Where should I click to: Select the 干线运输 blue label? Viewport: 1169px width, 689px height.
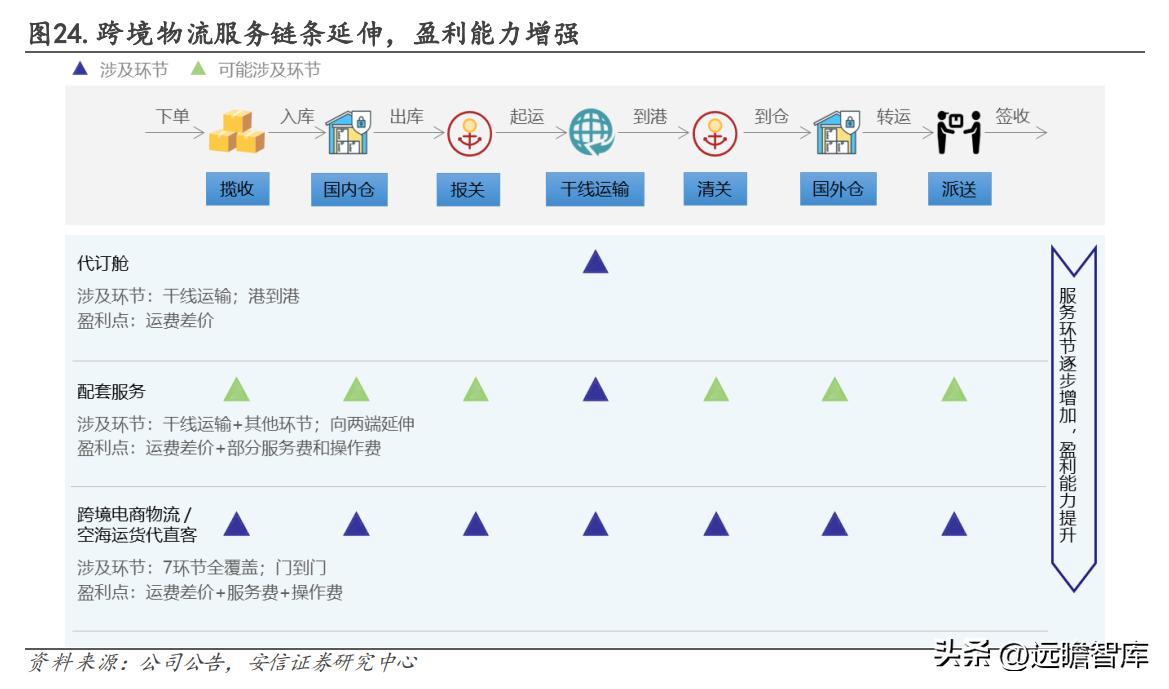click(596, 189)
